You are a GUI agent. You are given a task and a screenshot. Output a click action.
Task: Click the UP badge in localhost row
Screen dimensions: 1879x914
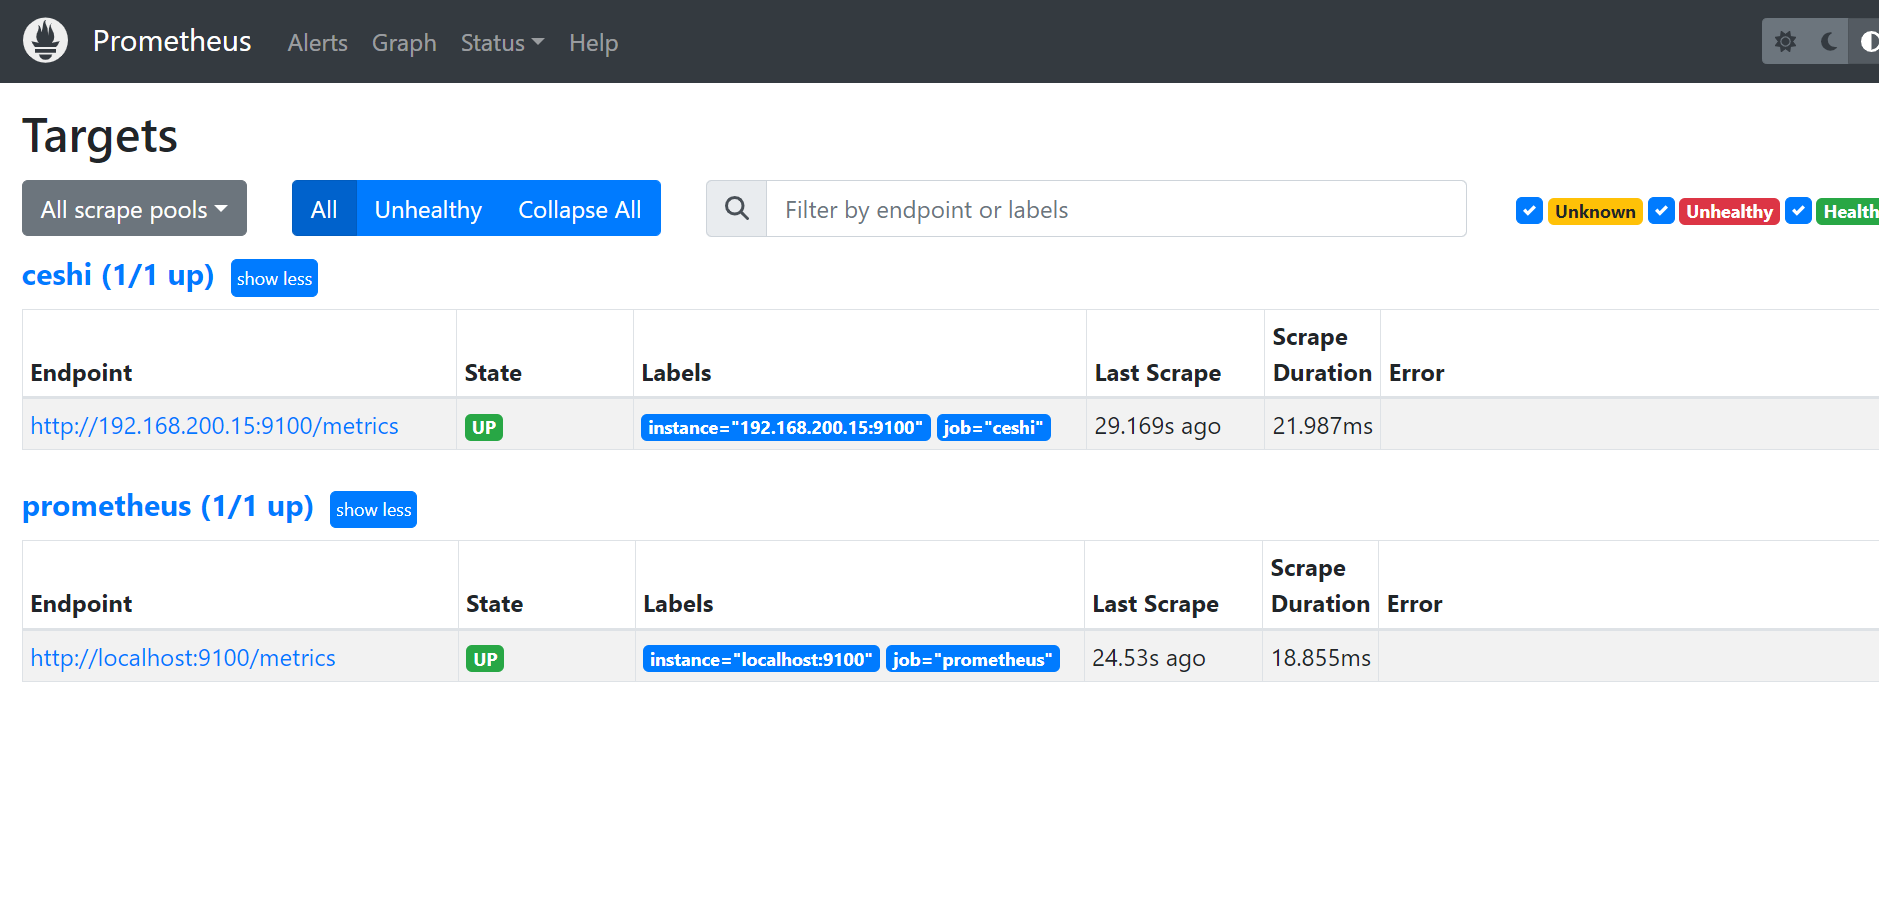click(x=485, y=659)
